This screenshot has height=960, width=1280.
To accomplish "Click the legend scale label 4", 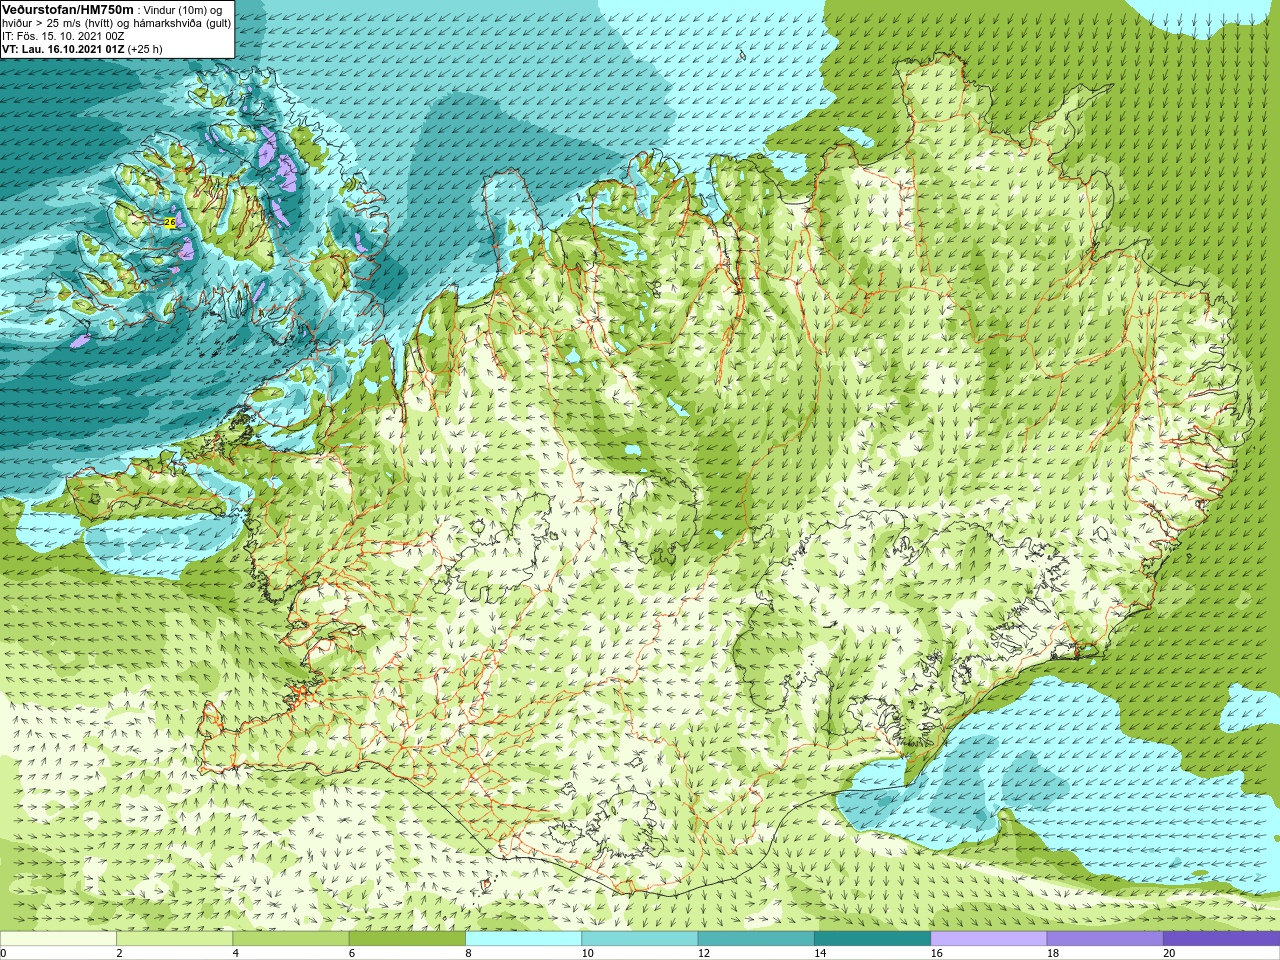I will (236, 953).
